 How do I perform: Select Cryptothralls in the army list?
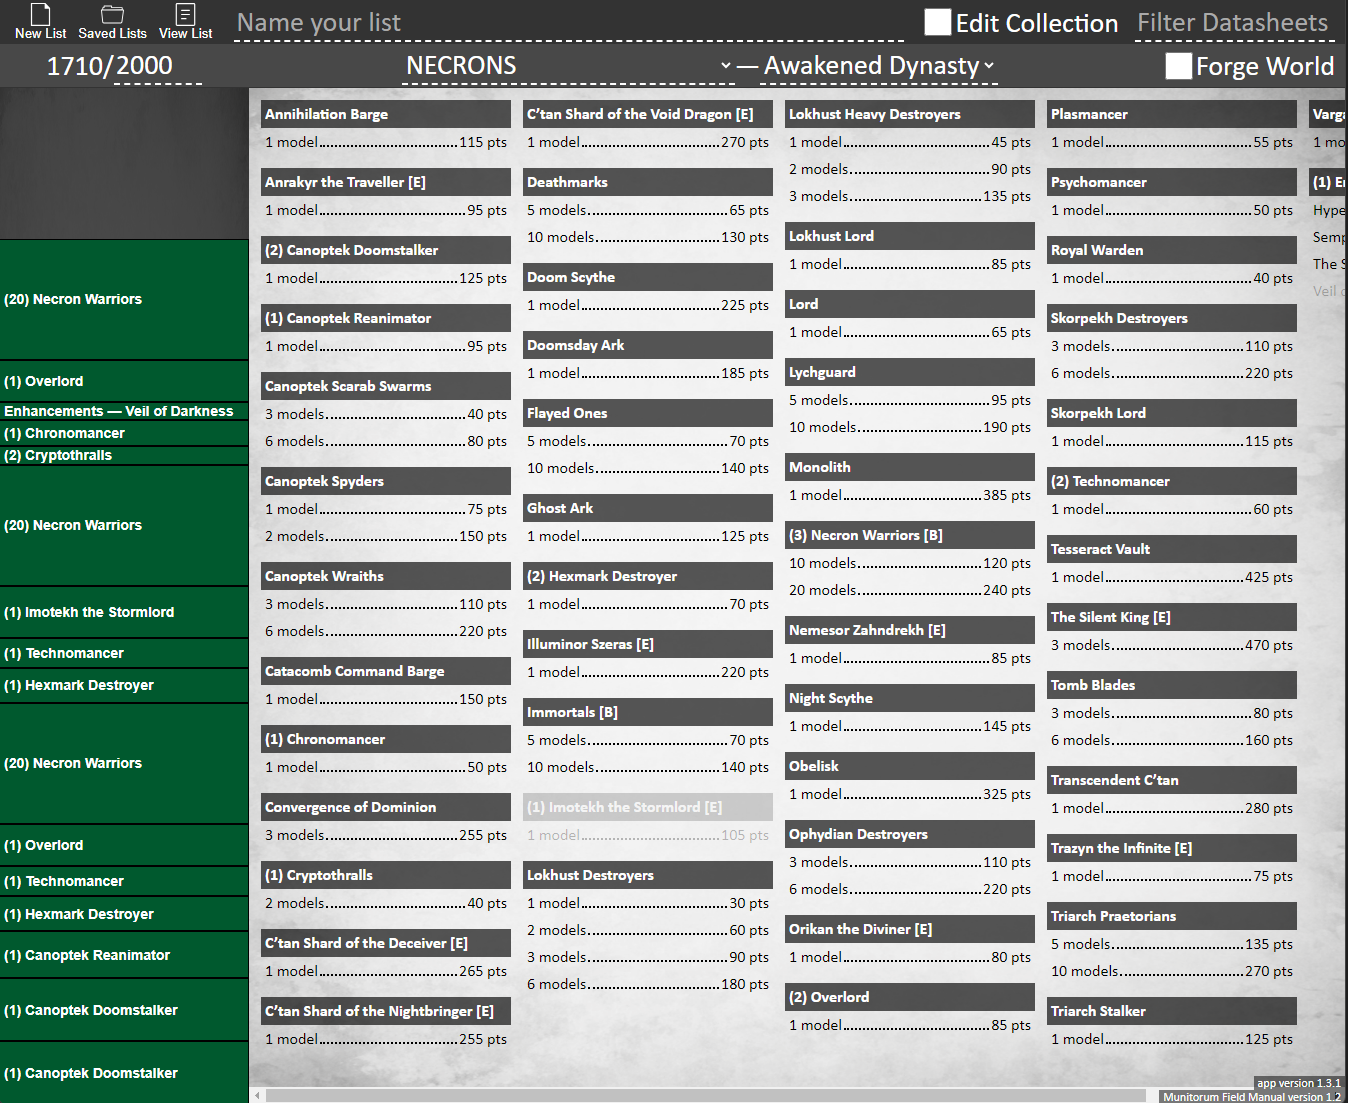(124, 455)
